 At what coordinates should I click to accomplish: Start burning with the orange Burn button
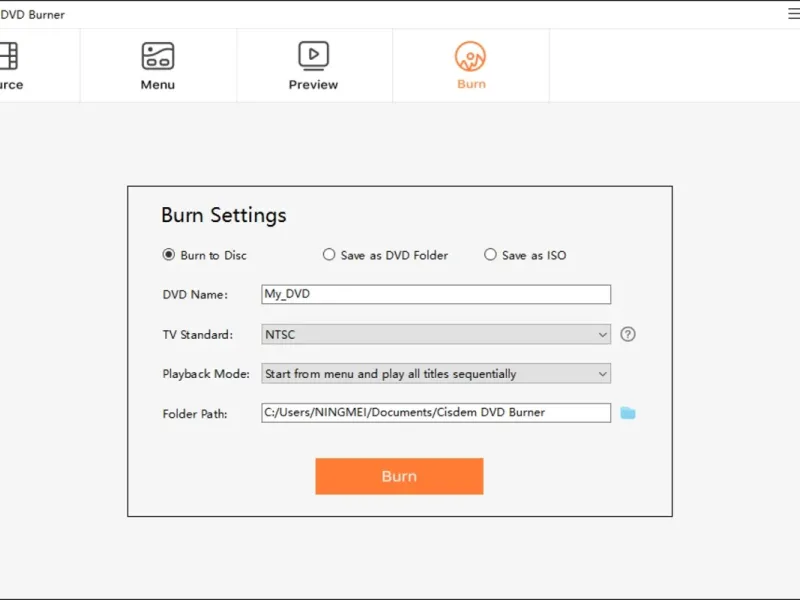coord(399,476)
